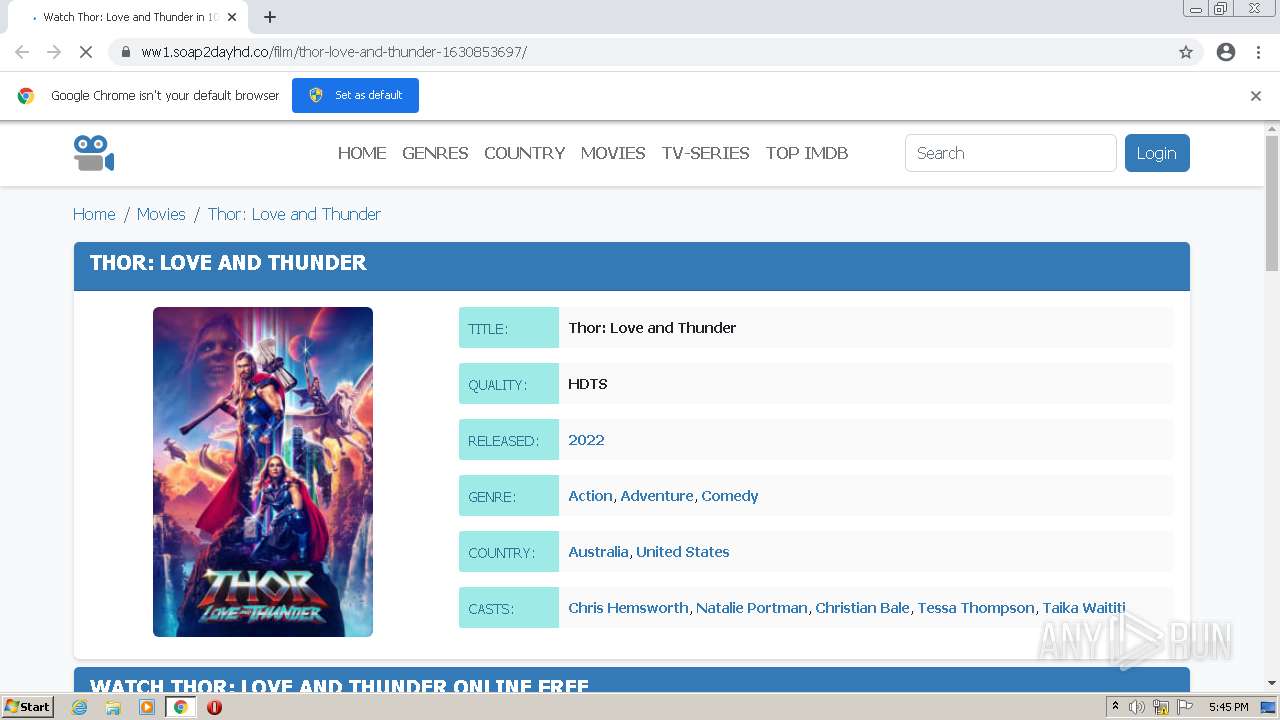Set Chrome as default browser
The image size is (1280, 720).
click(355, 95)
